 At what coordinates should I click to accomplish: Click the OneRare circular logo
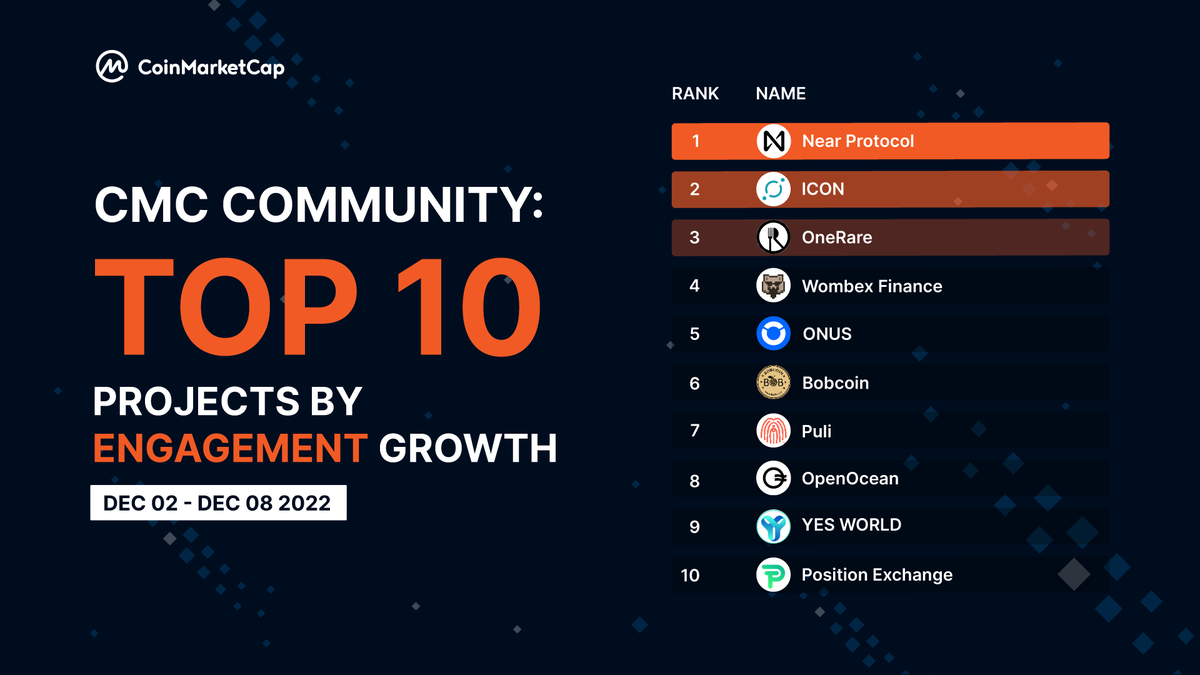coord(772,237)
